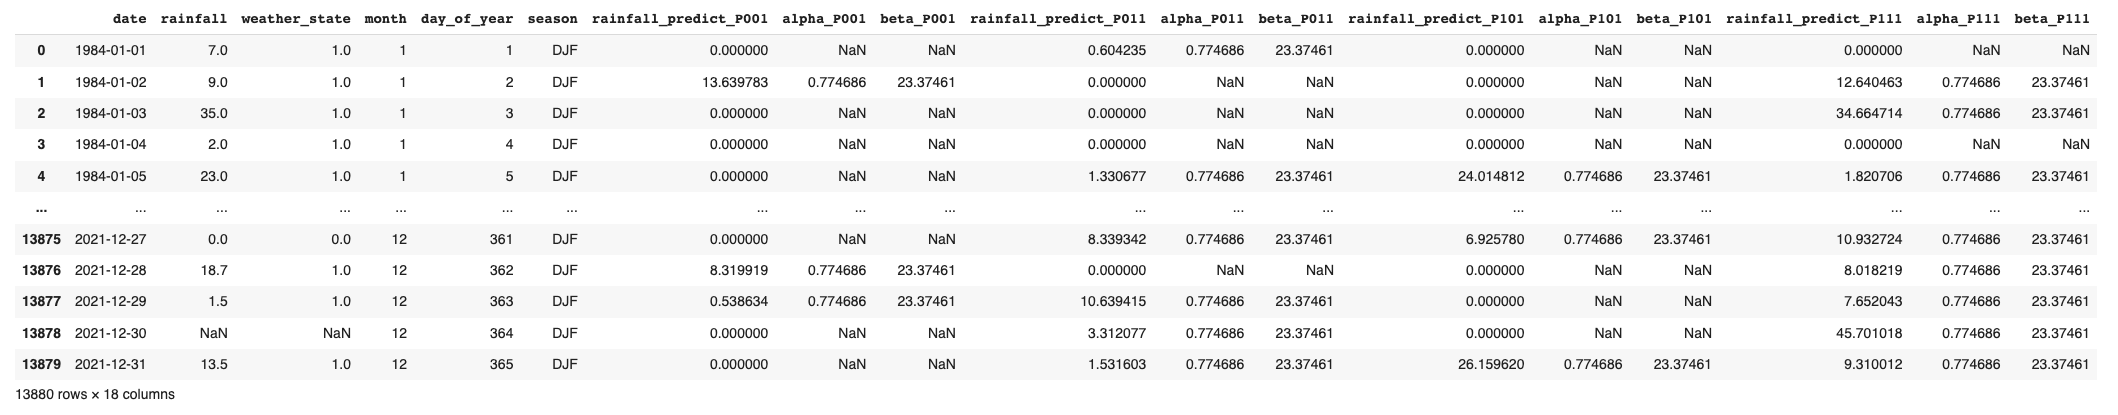Click the date column header
The height and width of the screenshot is (415, 2118).
129,19
